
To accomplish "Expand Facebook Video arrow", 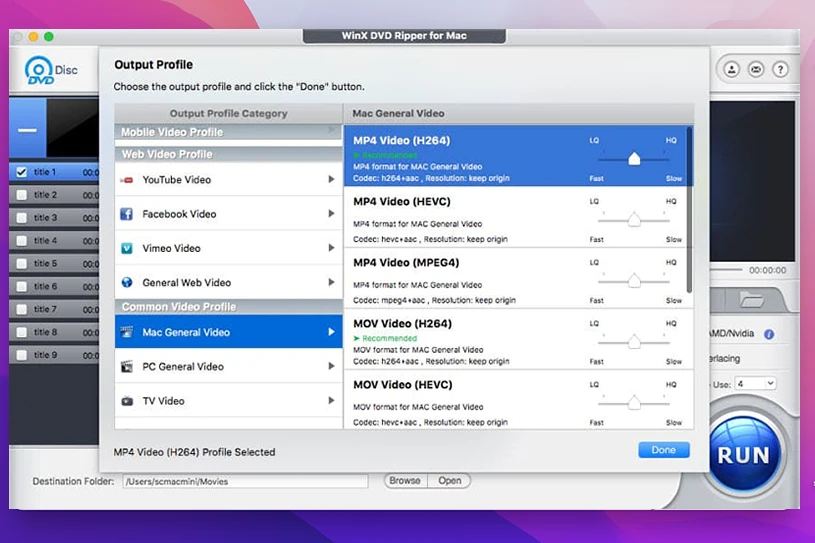I will tap(331, 214).
